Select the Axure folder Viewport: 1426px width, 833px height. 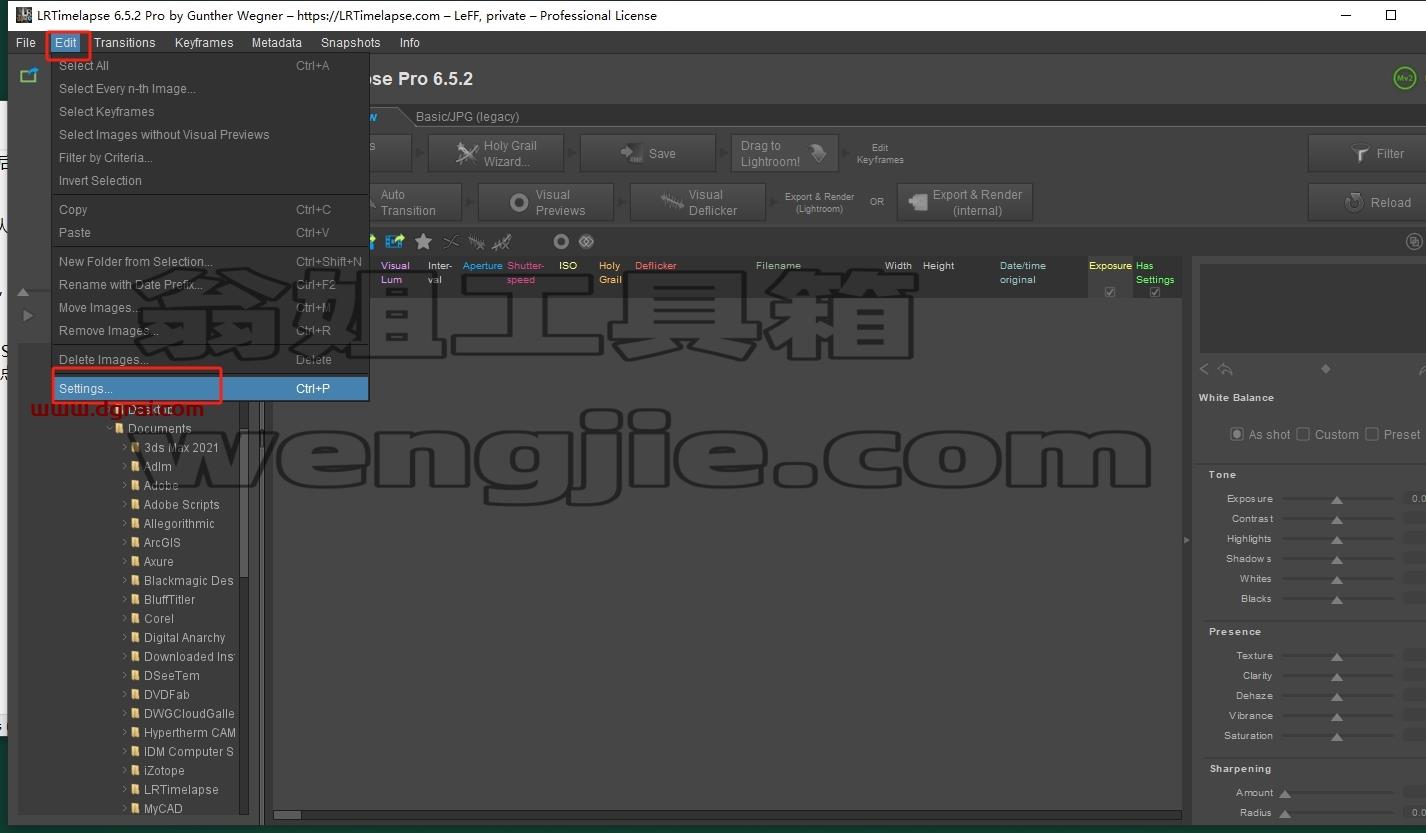click(158, 561)
